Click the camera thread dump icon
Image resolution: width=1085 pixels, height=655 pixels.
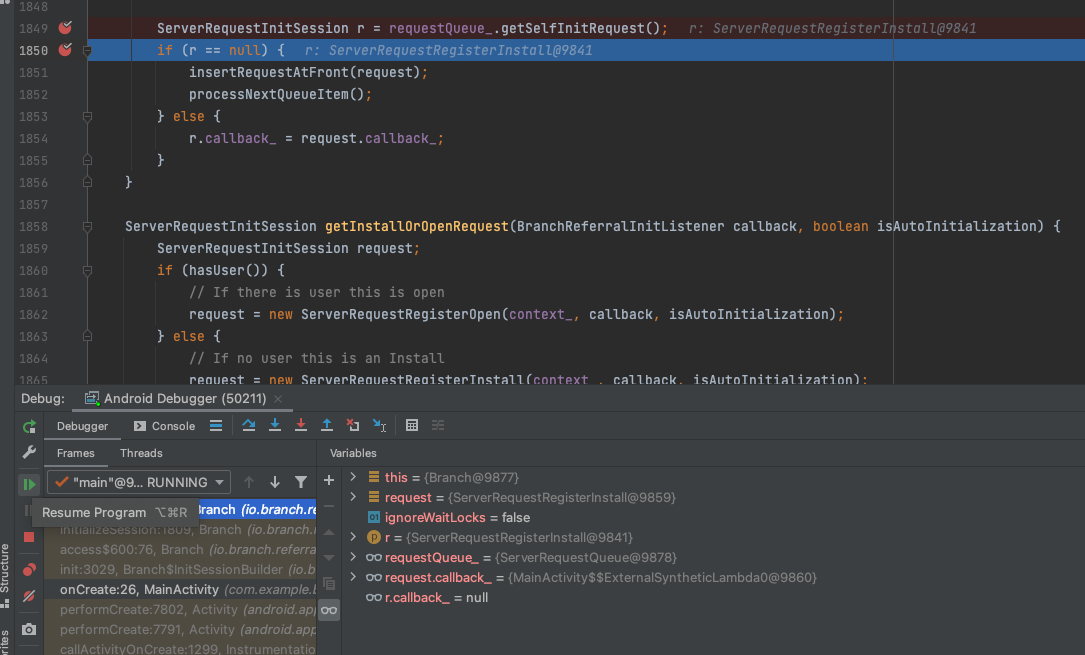[29, 629]
